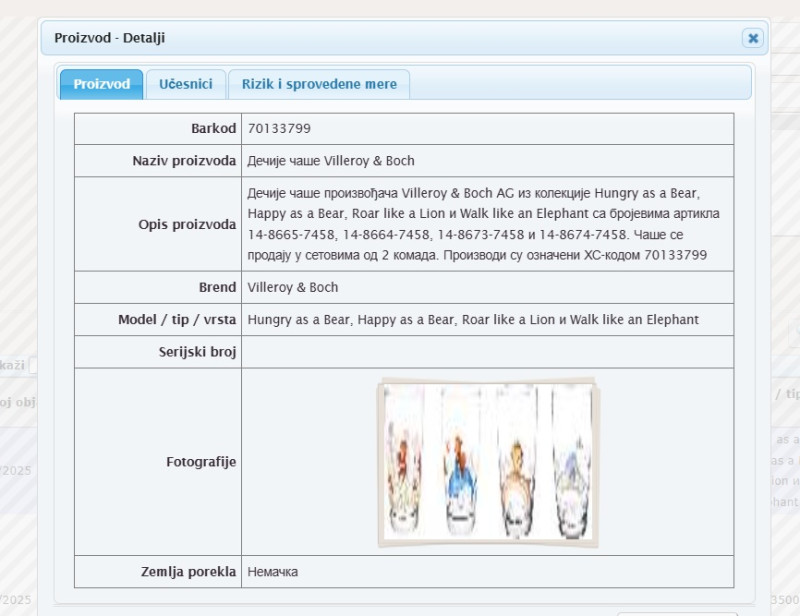Switch to the Proizvod tab
Viewport: 800px width, 616px height.
point(102,84)
